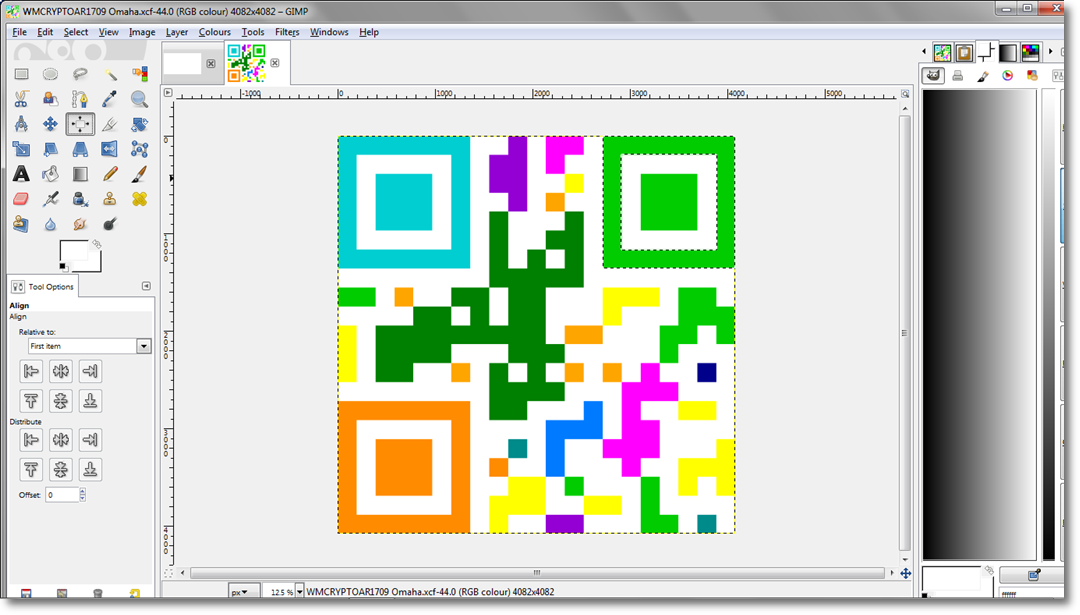Screen dimensions: 1080x615
Task: Activate the Foreground Select tool
Action: 50,99
